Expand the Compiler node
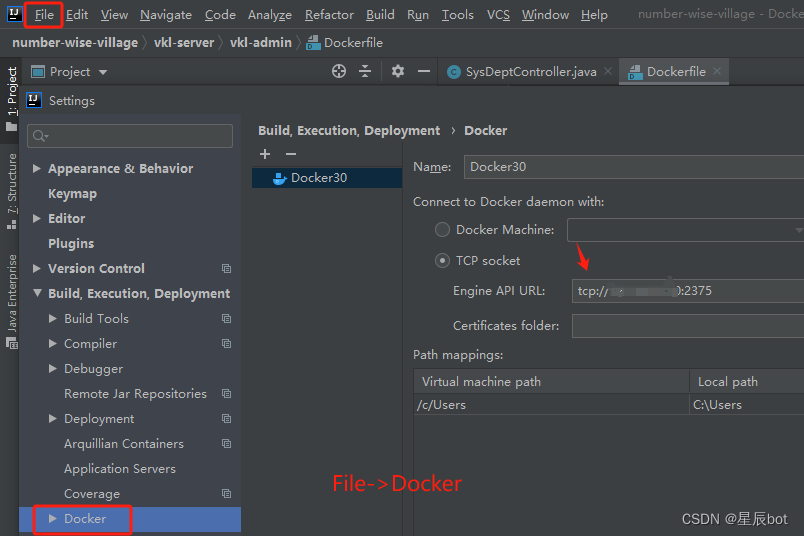The width and height of the screenshot is (804, 536). pyautogui.click(x=52, y=344)
